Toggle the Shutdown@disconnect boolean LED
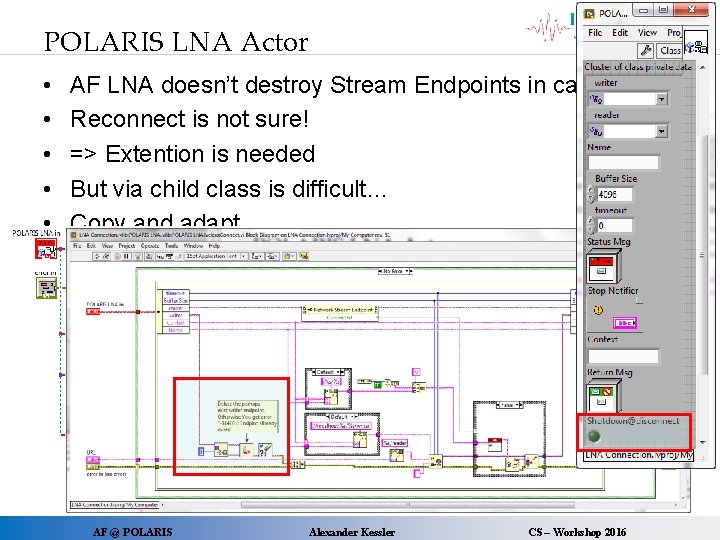Screen dimensions: 720x540 pos(594,436)
